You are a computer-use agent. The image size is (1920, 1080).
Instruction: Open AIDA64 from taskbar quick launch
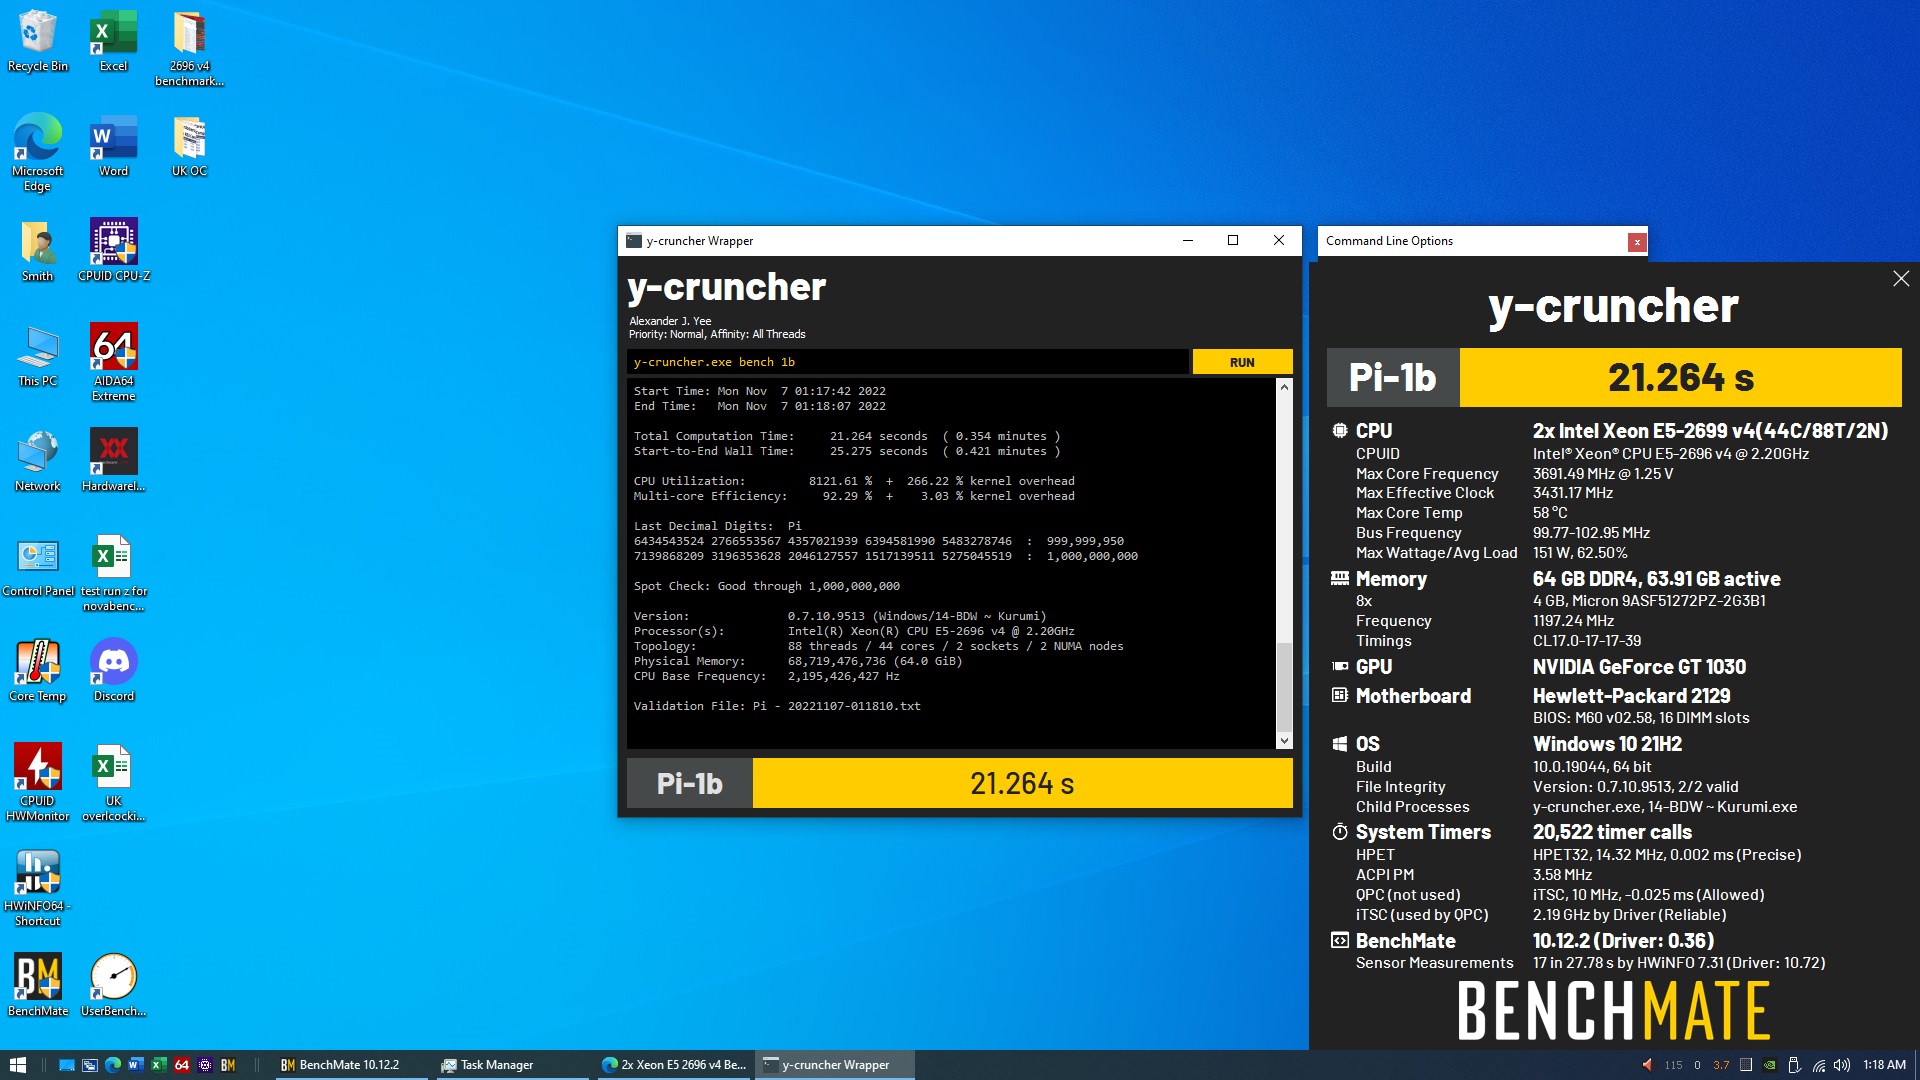point(182,1065)
